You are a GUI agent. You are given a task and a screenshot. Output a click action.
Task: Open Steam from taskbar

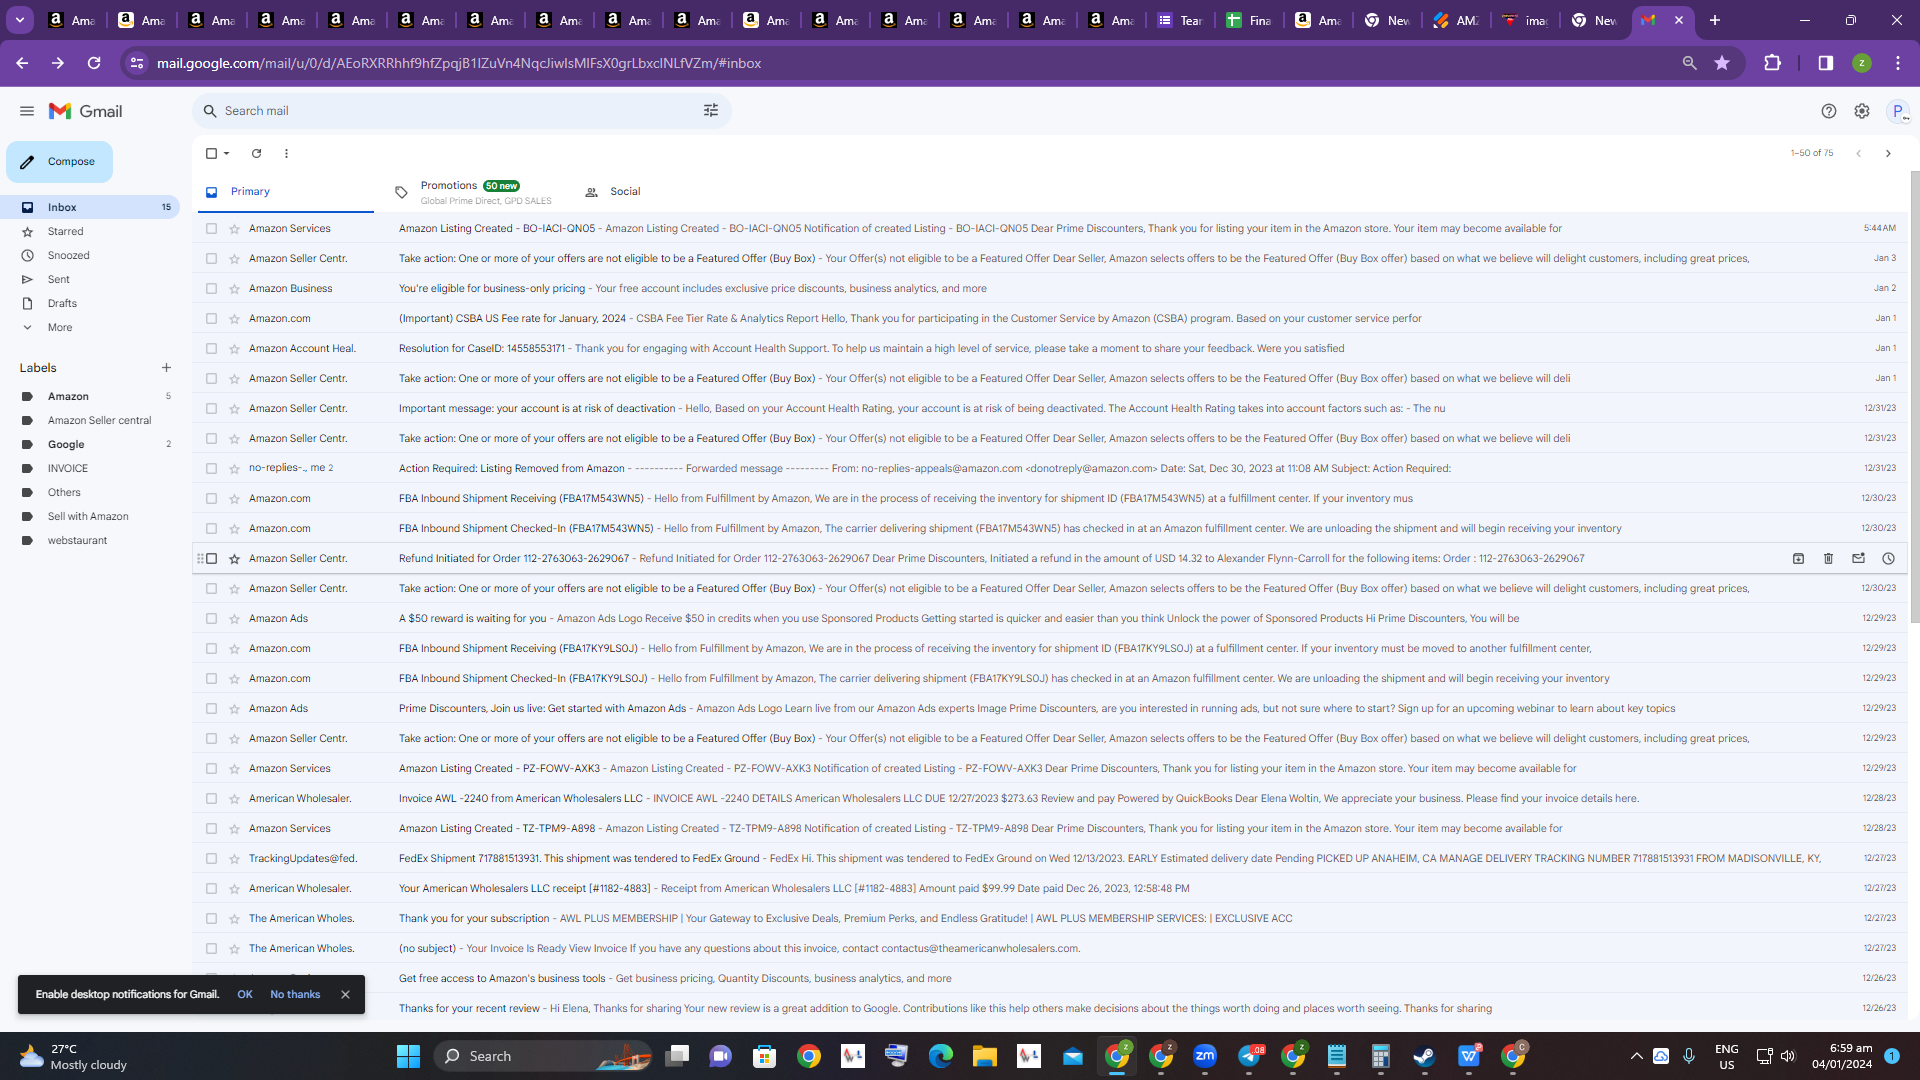pyautogui.click(x=1425, y=1056)
